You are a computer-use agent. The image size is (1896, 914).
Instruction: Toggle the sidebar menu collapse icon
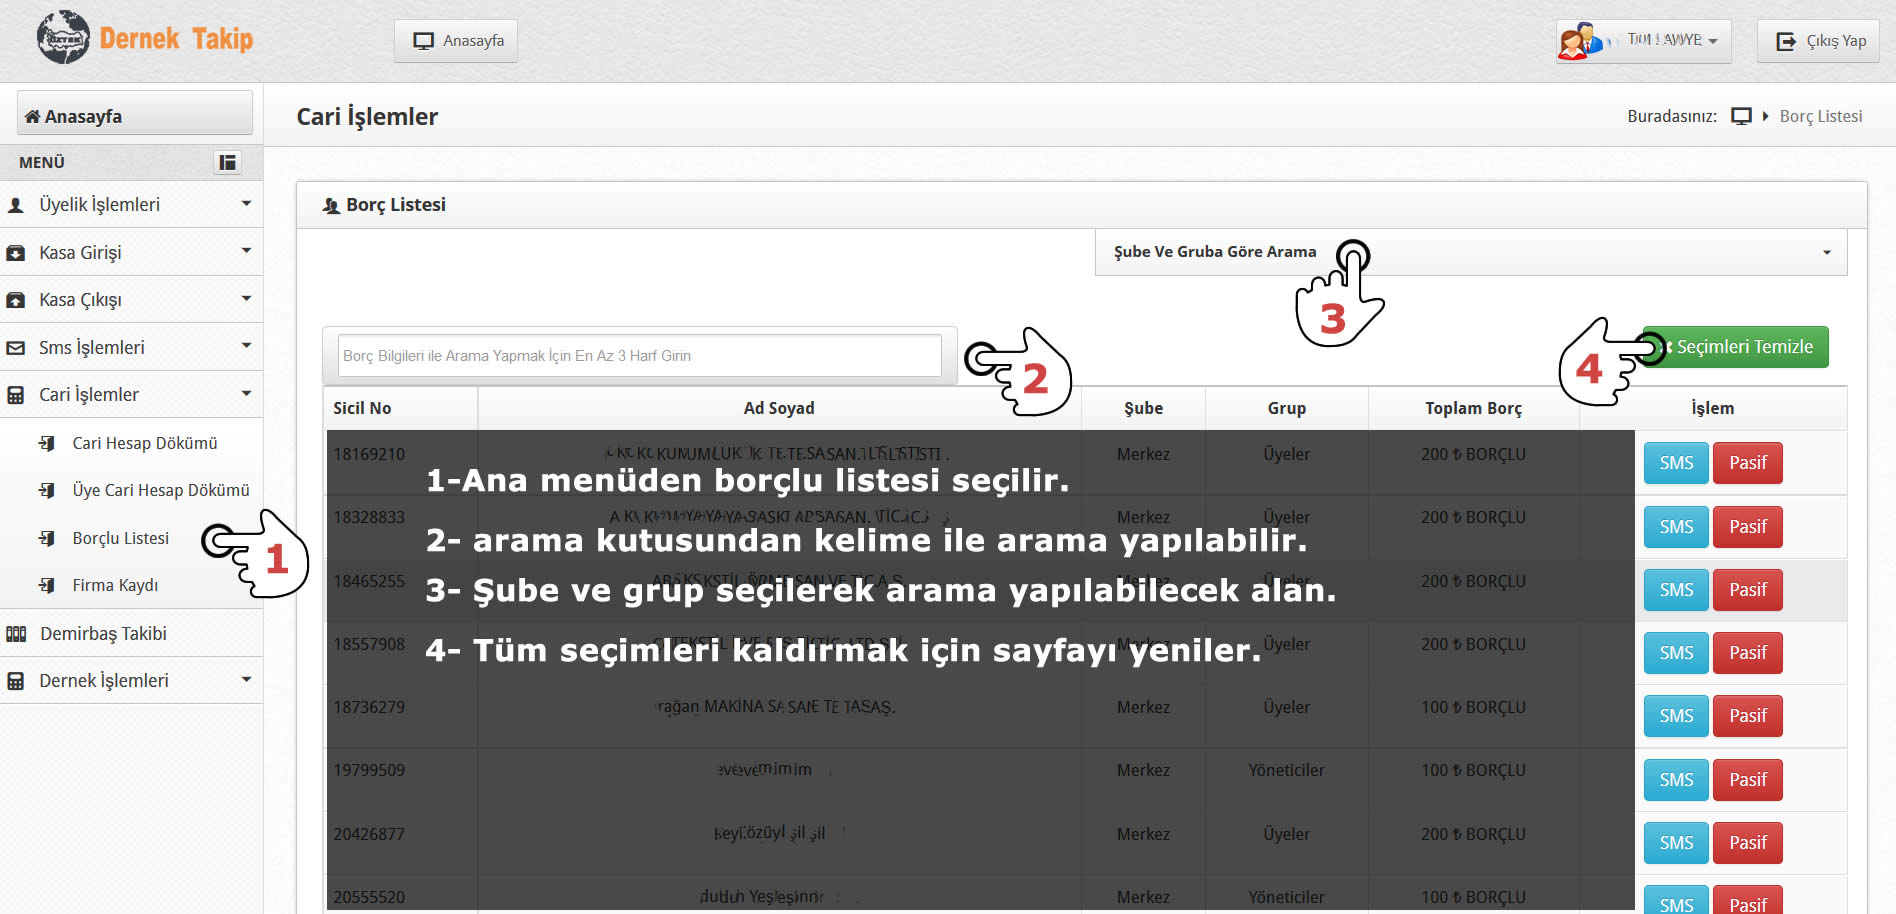pyautogui.click(x=228, y=162)
